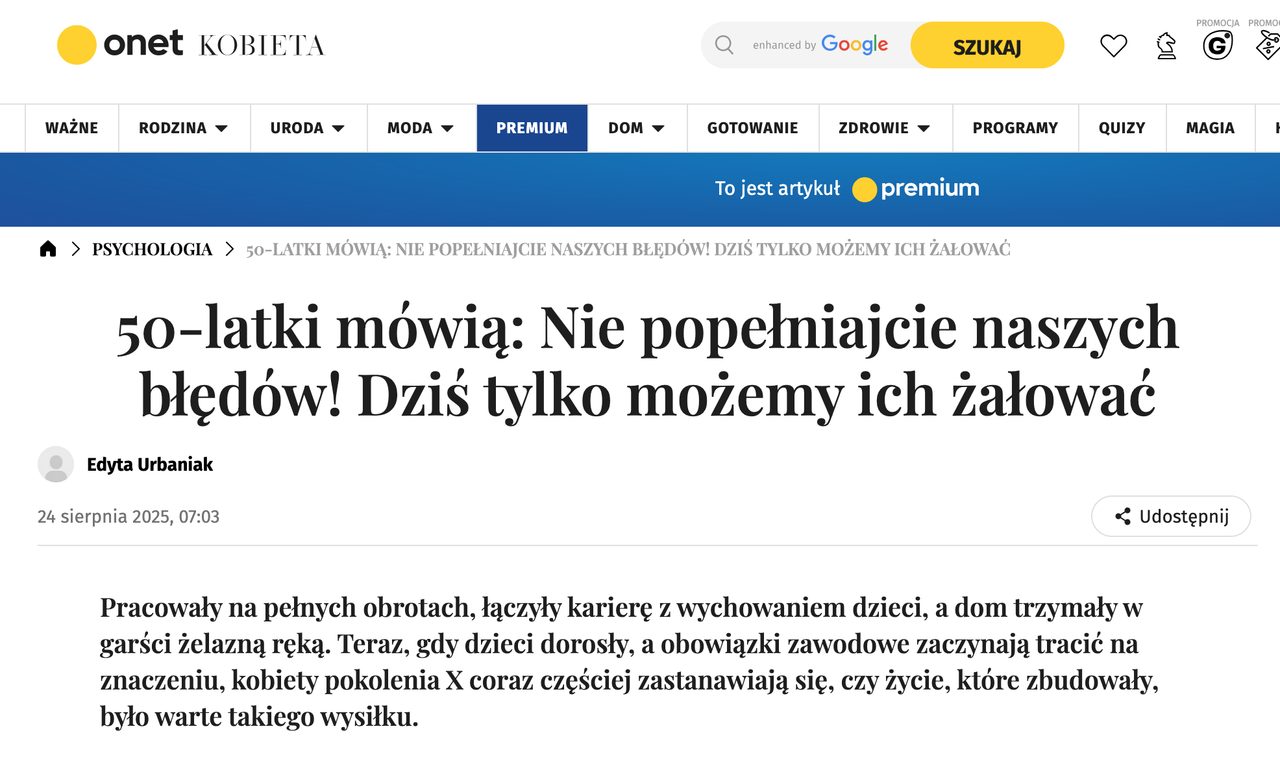Click the author avatar icon
The image size is (1280, 765).
[56, 464]
